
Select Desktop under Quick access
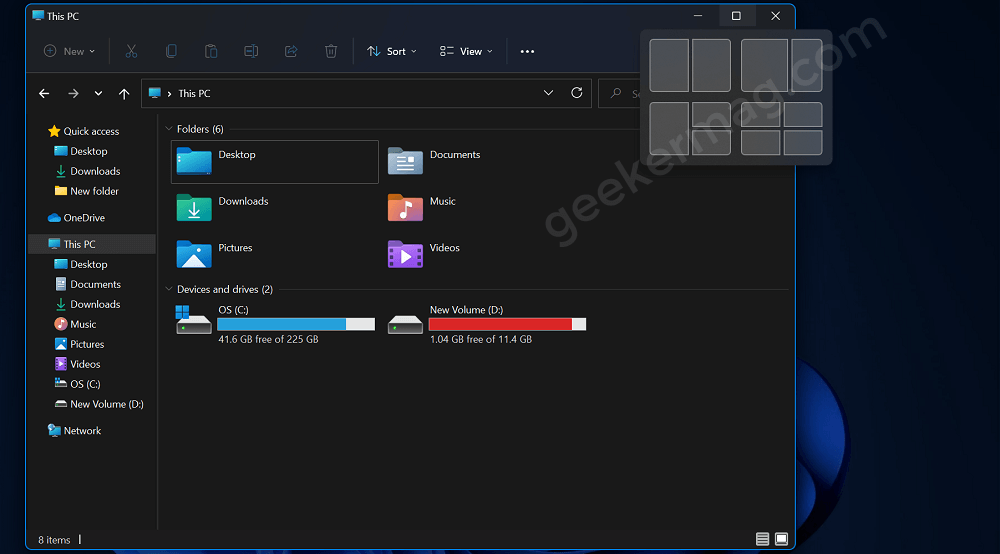click(x=81, y=151)
